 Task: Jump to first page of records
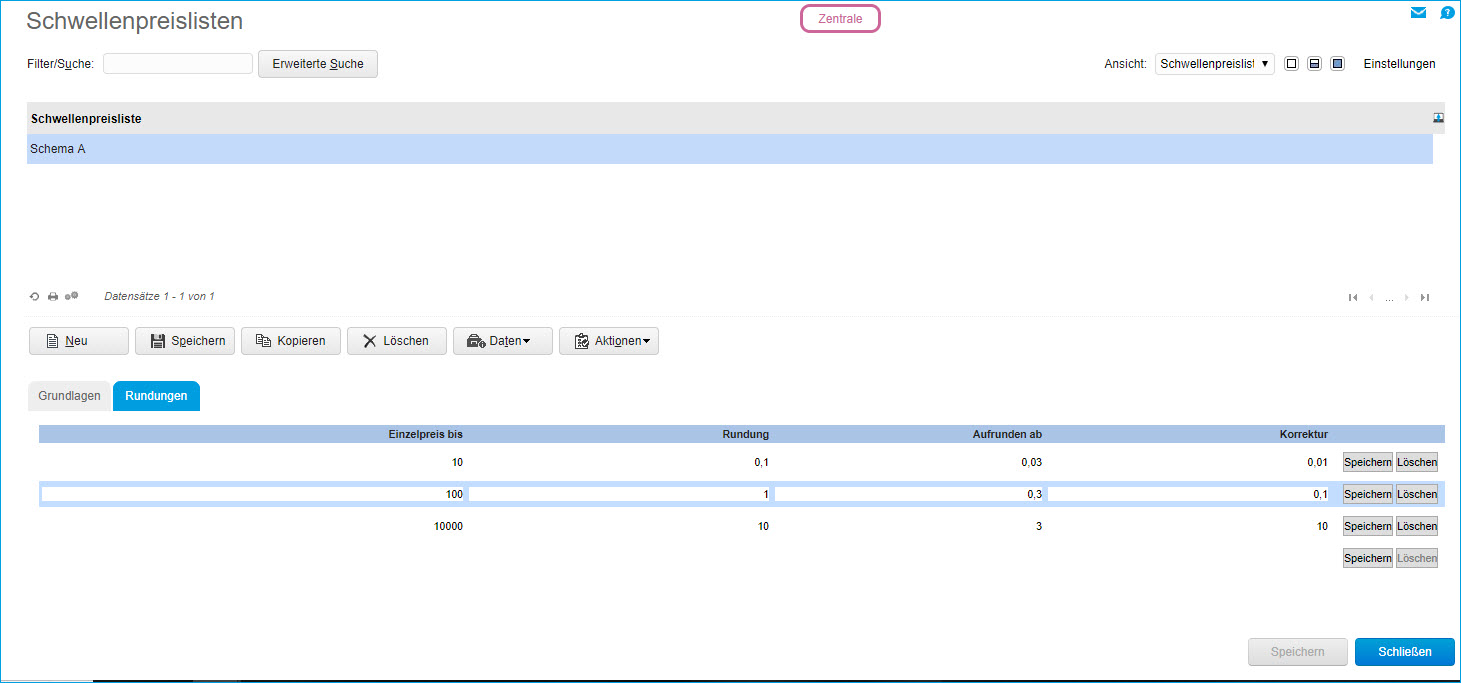[x=1353, y=297]
